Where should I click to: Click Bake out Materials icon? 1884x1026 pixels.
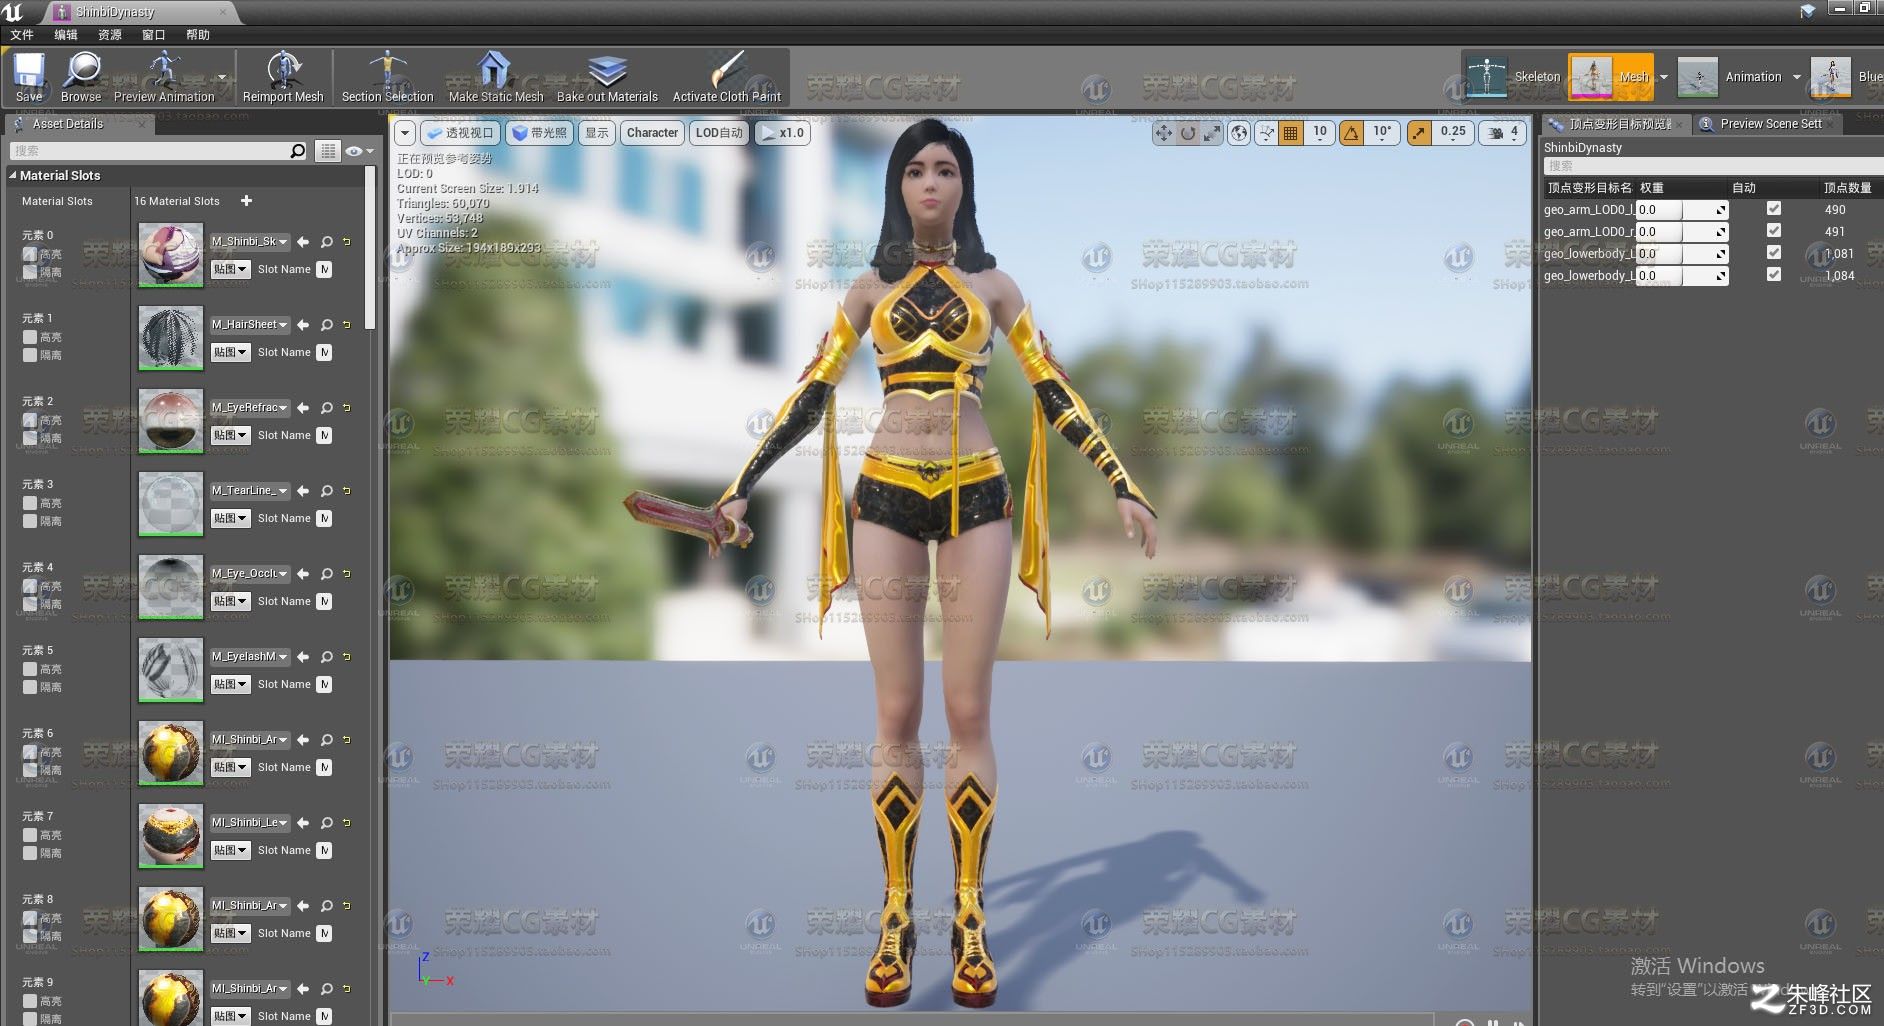[607, 77]
